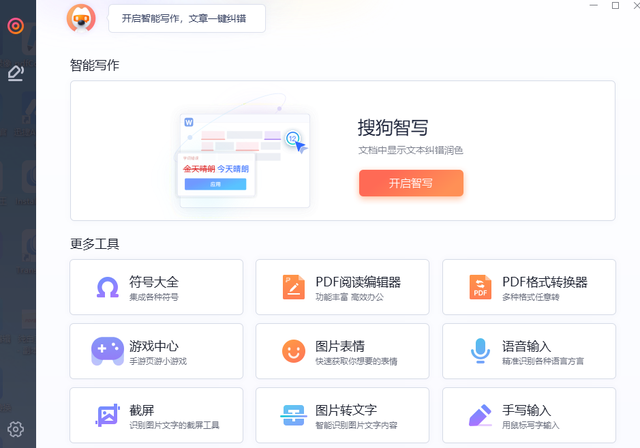The image size is (640, 448).
Task: Open the 游戏中心 tool title
Action: click(154, 346)
